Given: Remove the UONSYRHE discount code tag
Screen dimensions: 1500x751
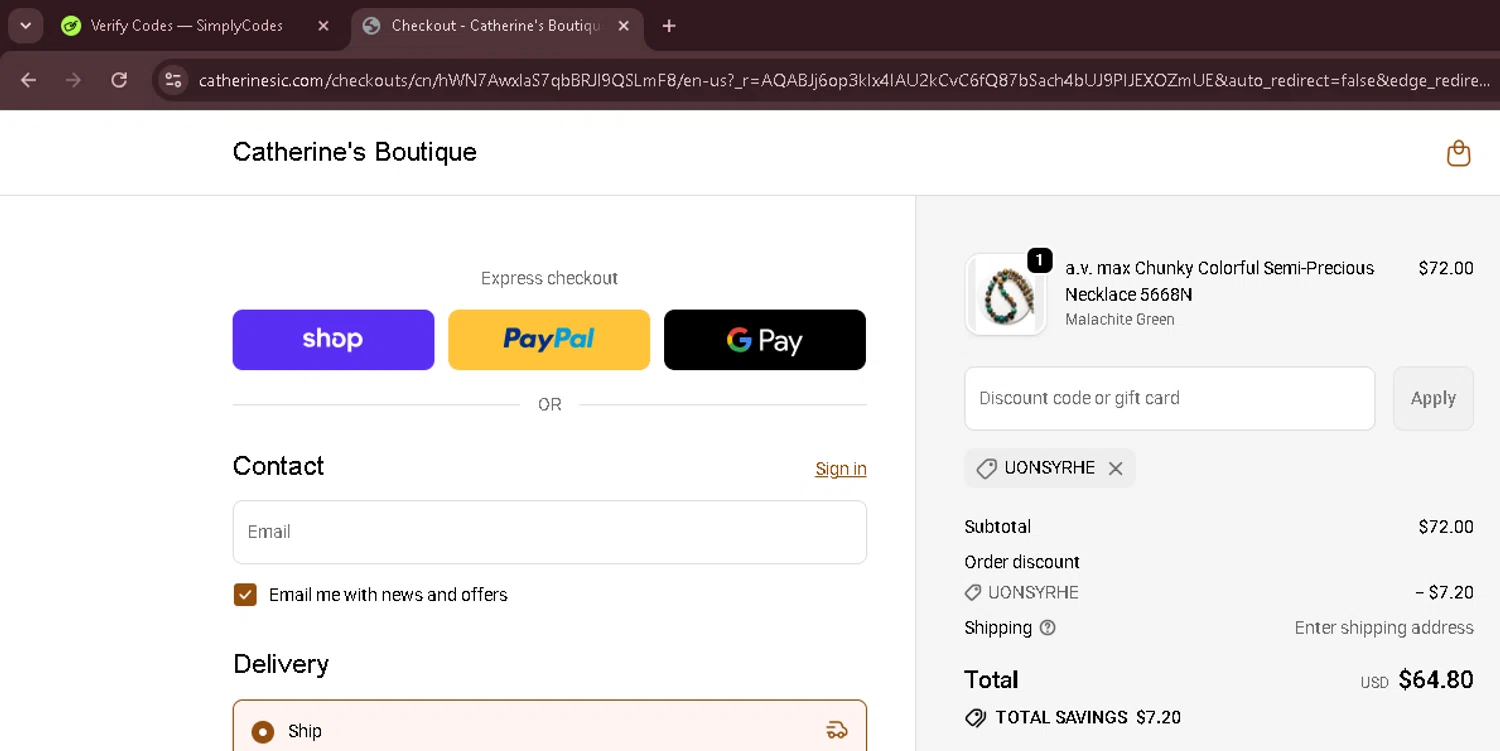Looking at the screenshot, I should (x=1116, y=468).
